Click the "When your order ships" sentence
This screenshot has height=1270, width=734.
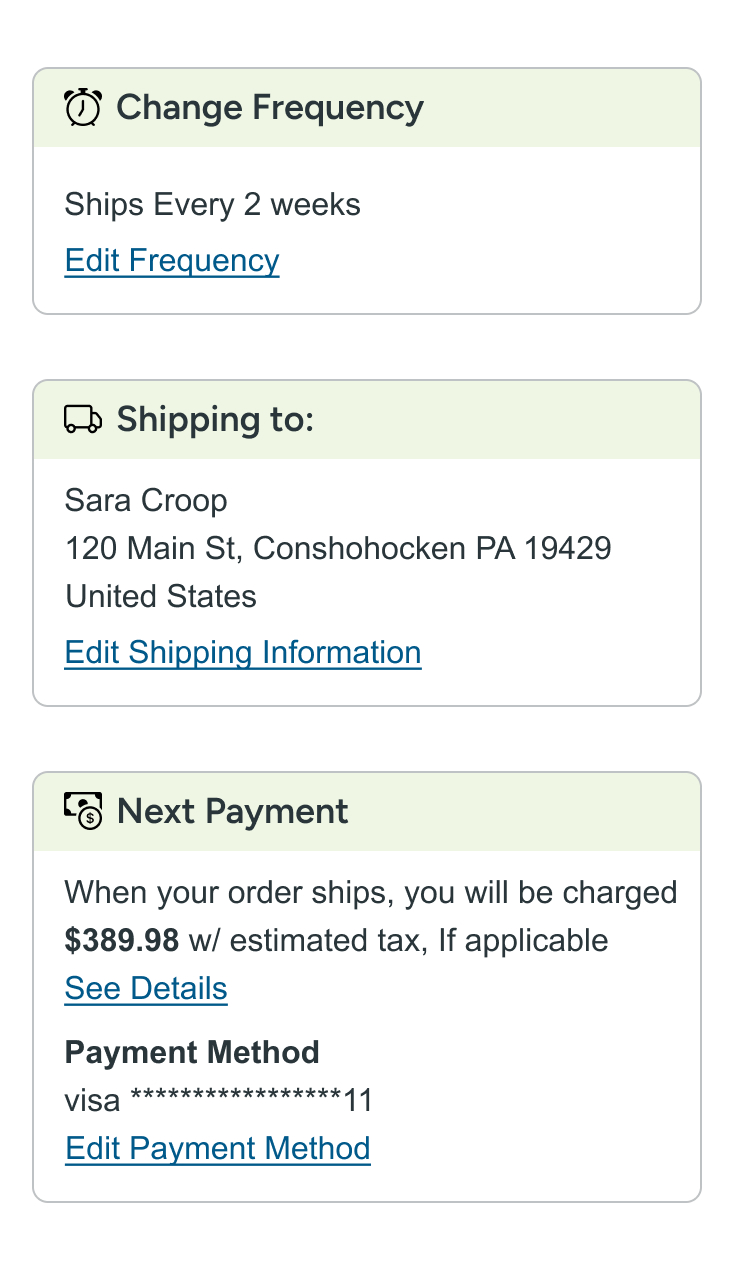(370, 892)
